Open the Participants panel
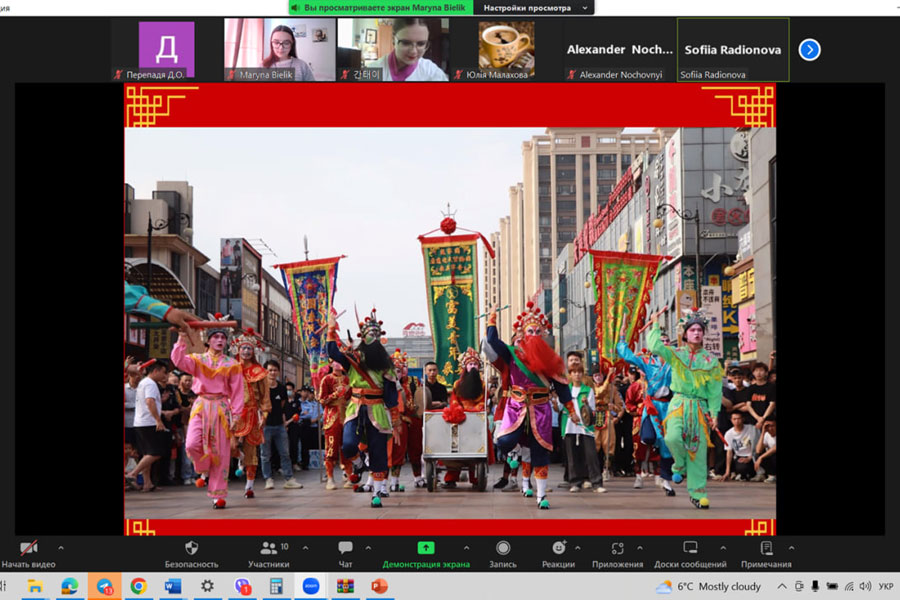Viewport: 900px width, 600px height. [x=268, y=549]
